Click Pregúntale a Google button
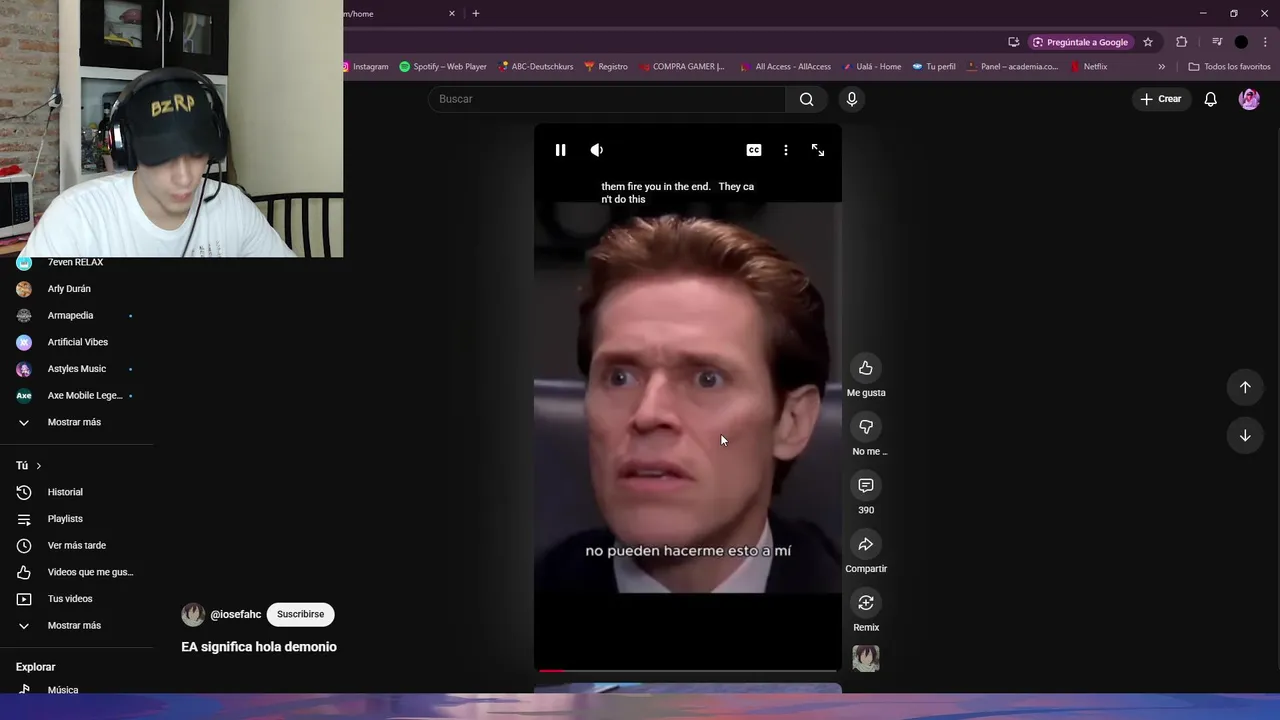The image size is (1280, 720). click(x=1080, y=42)
